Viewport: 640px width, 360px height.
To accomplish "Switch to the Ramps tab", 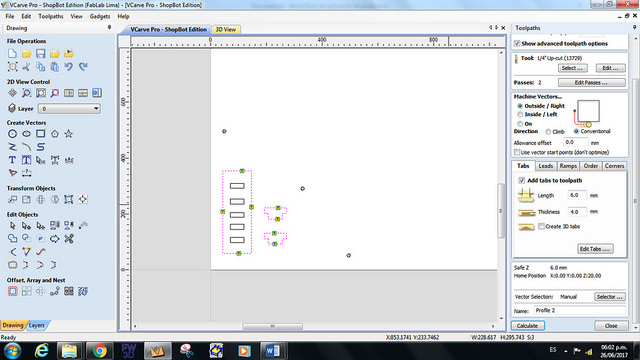I will (x=568, y=166).
